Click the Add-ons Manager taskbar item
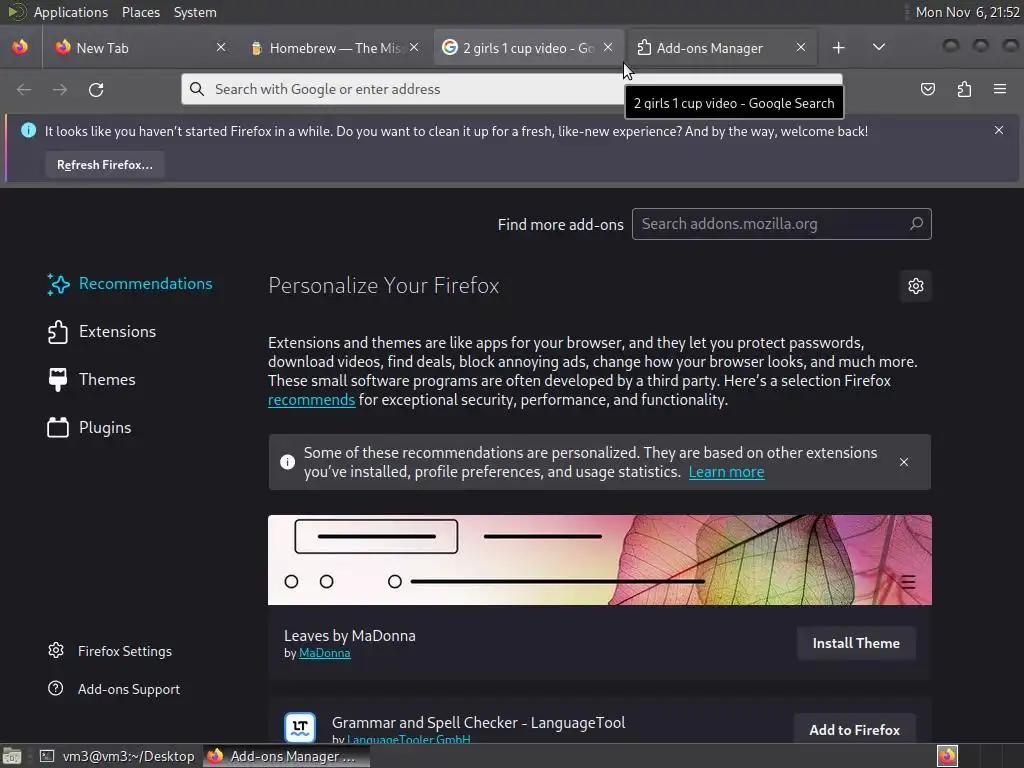This screenshot has width=1024, height=768. 285,756
